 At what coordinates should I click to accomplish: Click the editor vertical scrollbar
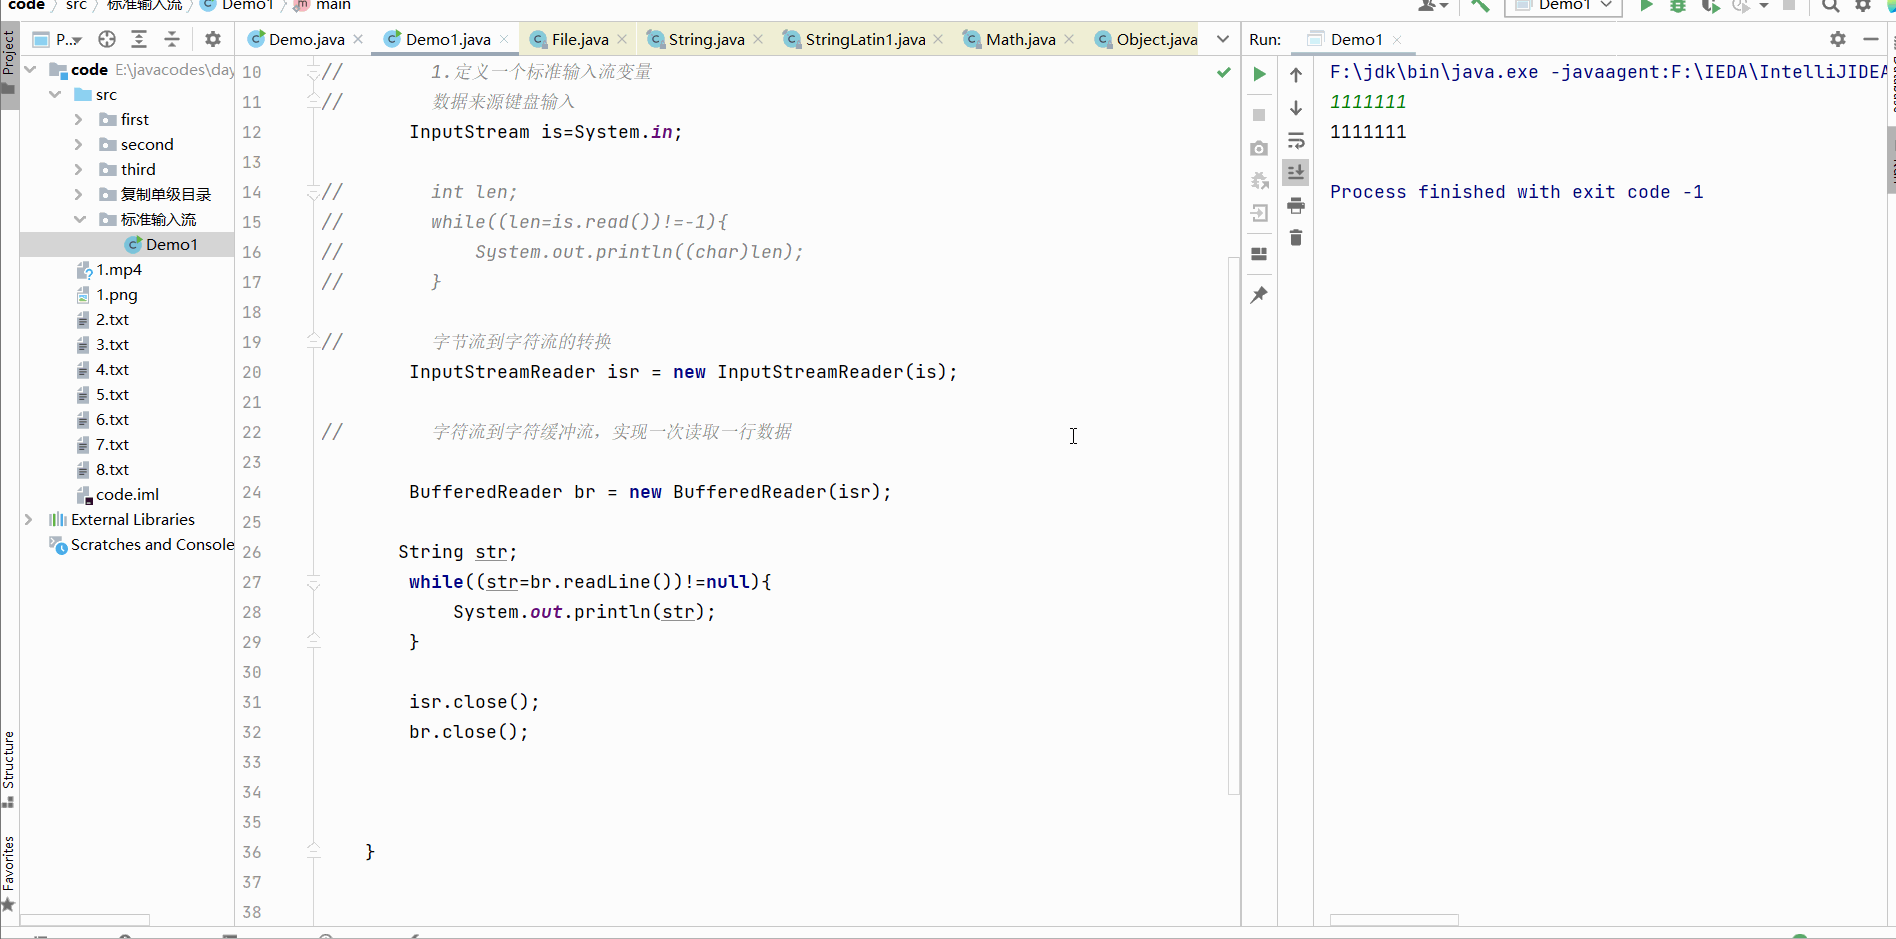tap(1234, 525)
